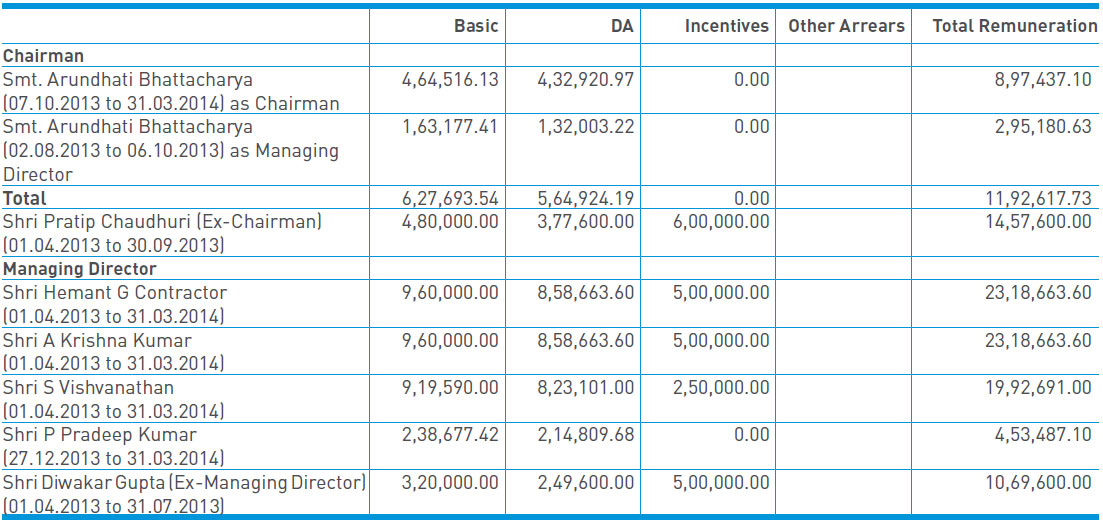1103x523 pixels.
Task: Click the Basic column header
Action: pos(475,26)
